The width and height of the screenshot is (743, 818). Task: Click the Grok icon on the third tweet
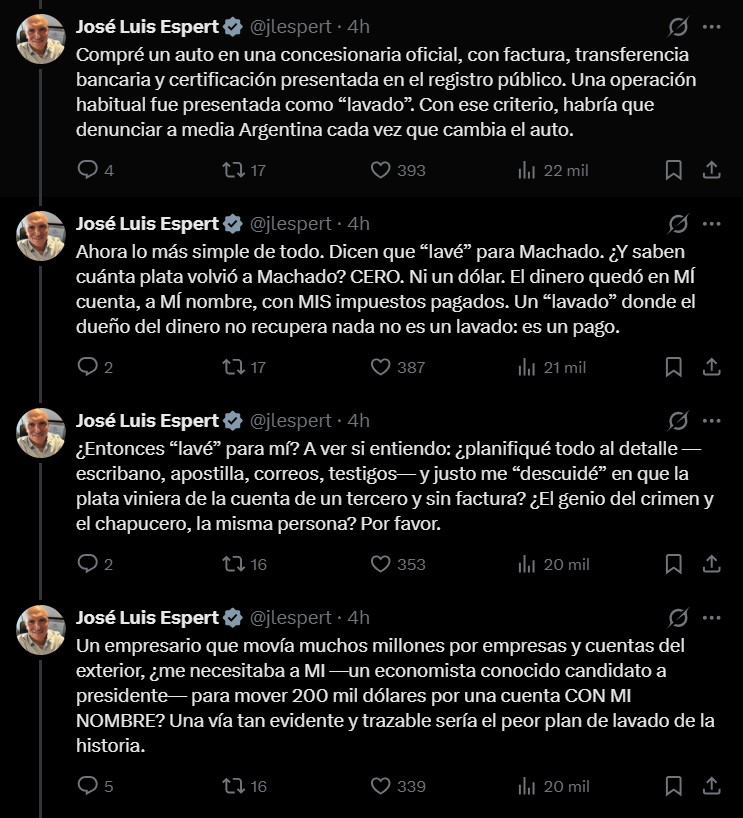[x=678, y=421]
